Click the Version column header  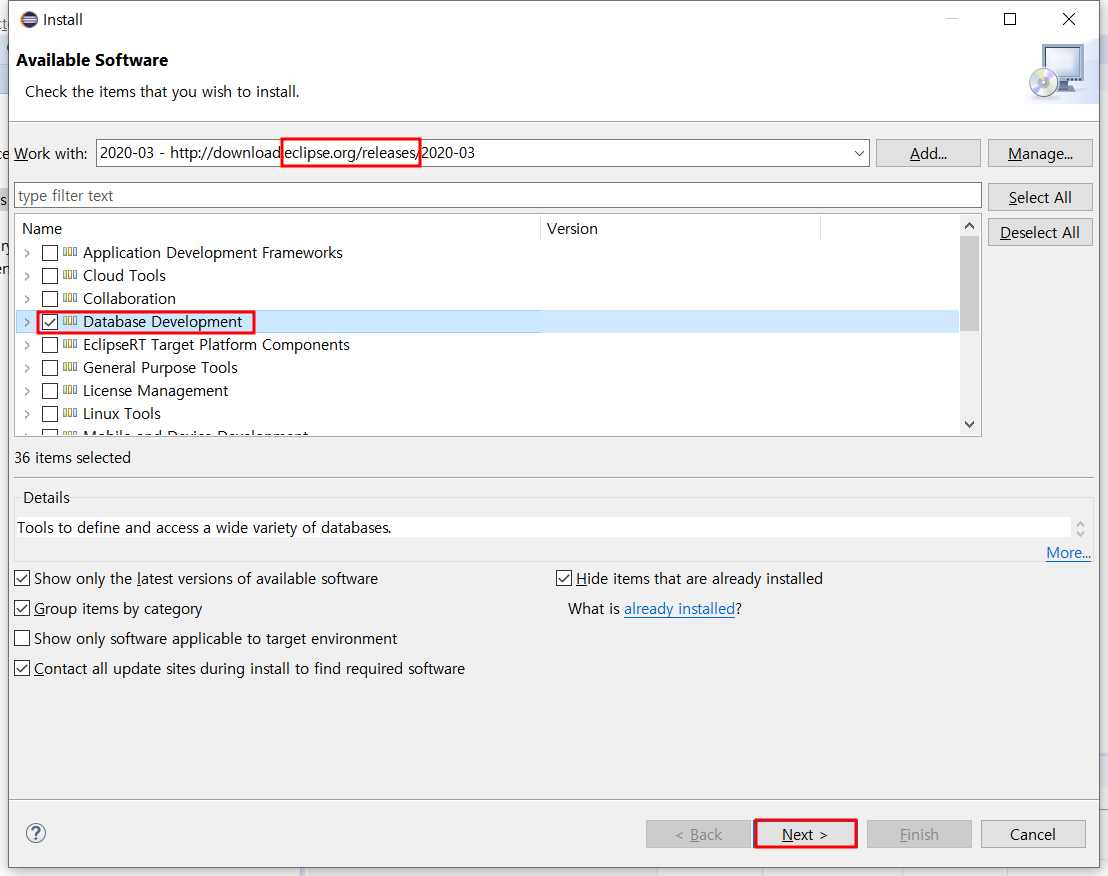(681, 228)
